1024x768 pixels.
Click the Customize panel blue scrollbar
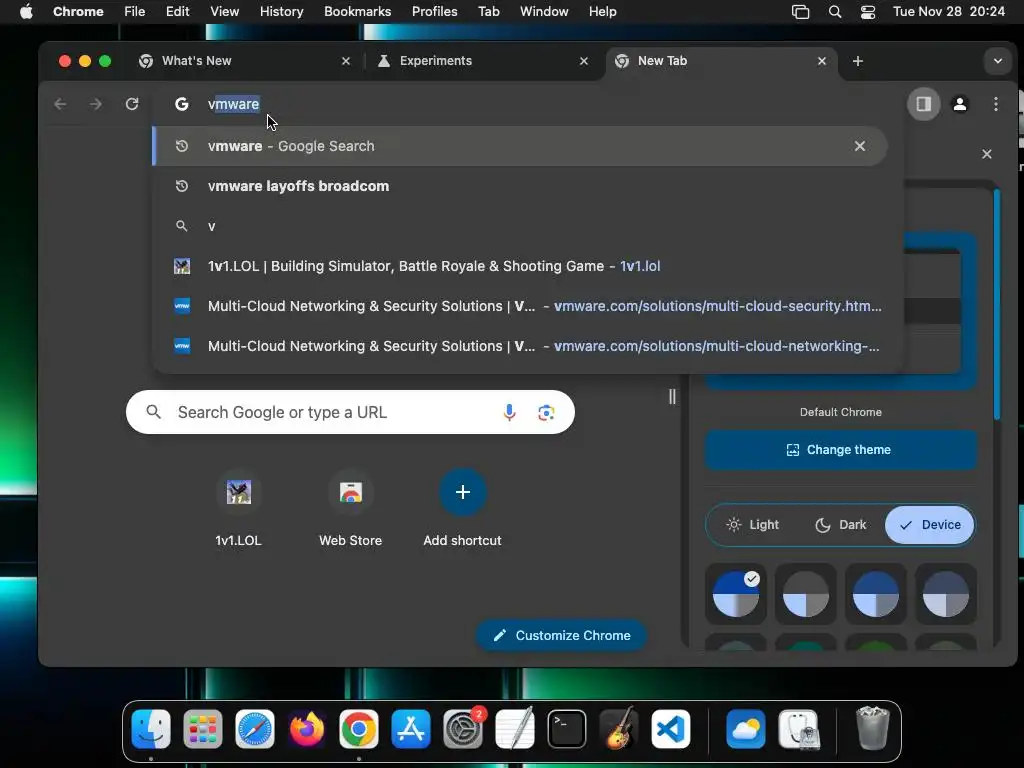[x=997, y=304]
